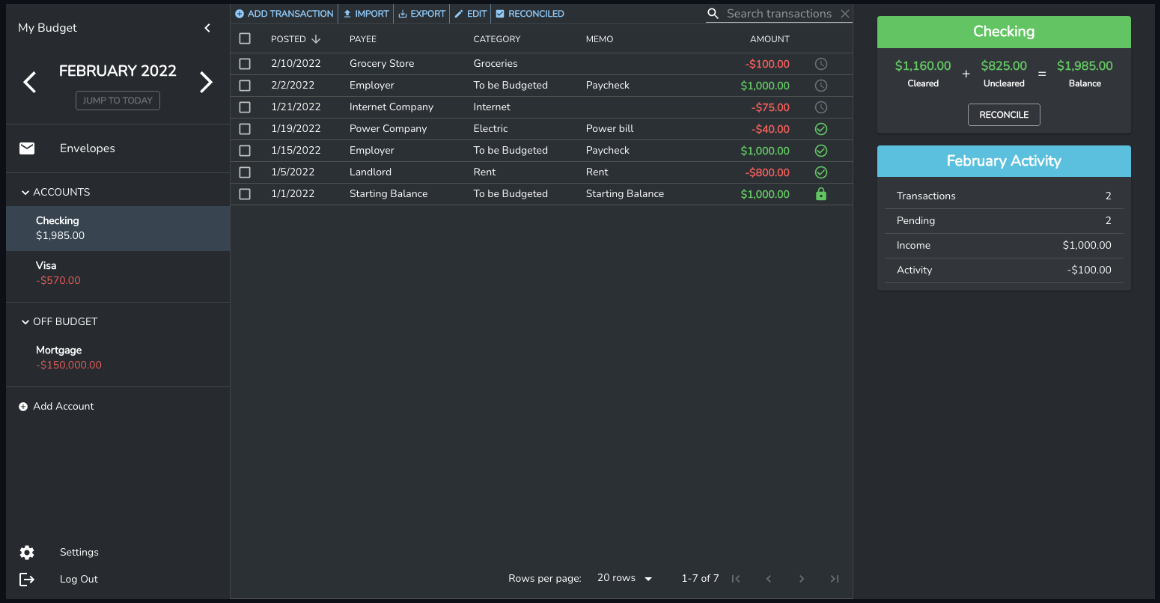Click the -$800.00 Landlord amount

click(x=767, y=172)
